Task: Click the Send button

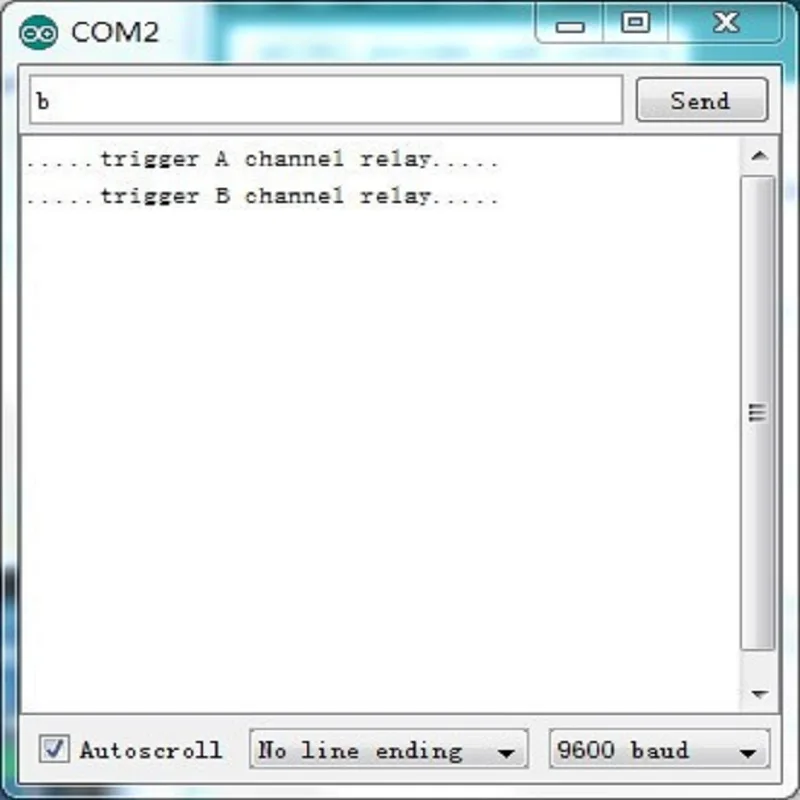Action: (x=702, y=99)
